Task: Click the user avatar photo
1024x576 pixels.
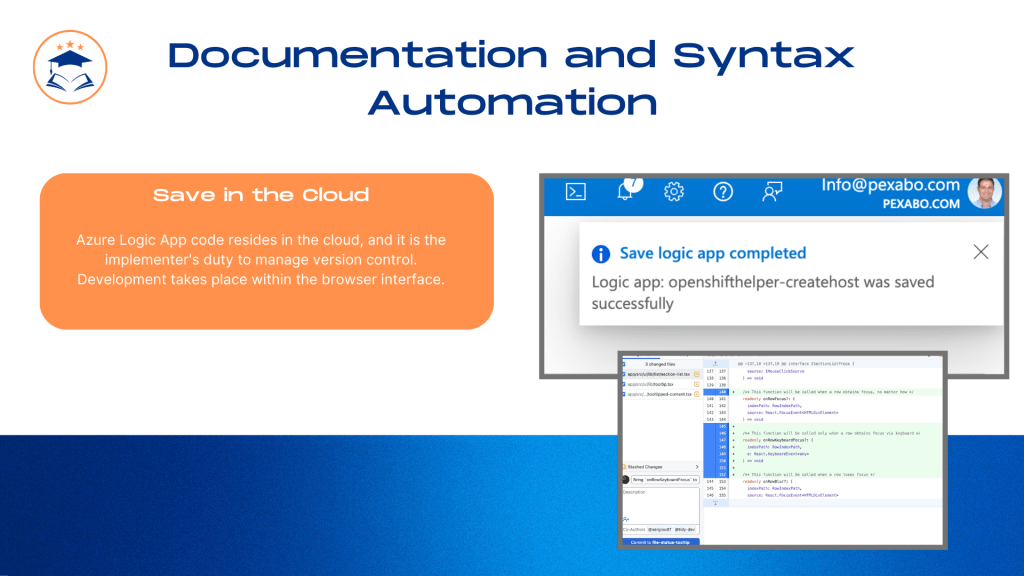Action: click(985, 193)
